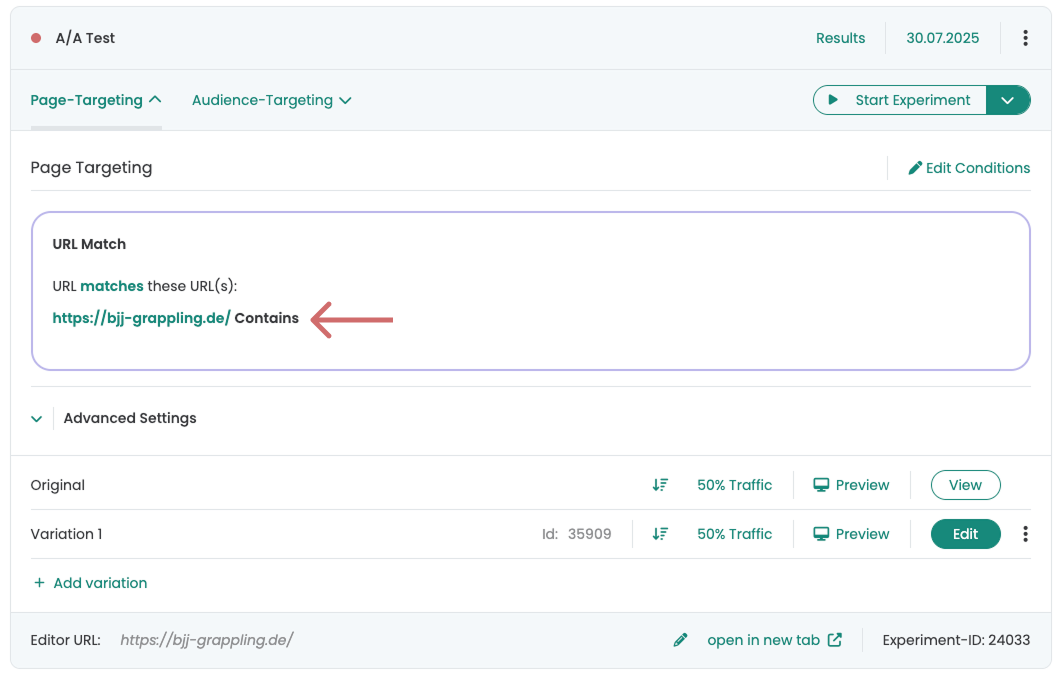Click the red status dot beside A/A Test
Image resolution: width=1060 pixels, height=677 pixels.
click(36, 38)
